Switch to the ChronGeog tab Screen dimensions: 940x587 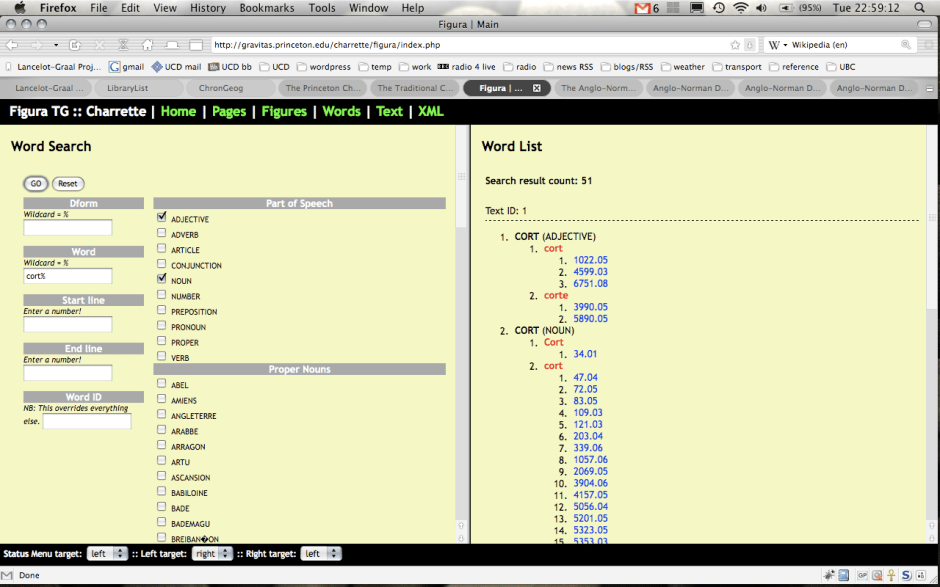click(220, 88)
